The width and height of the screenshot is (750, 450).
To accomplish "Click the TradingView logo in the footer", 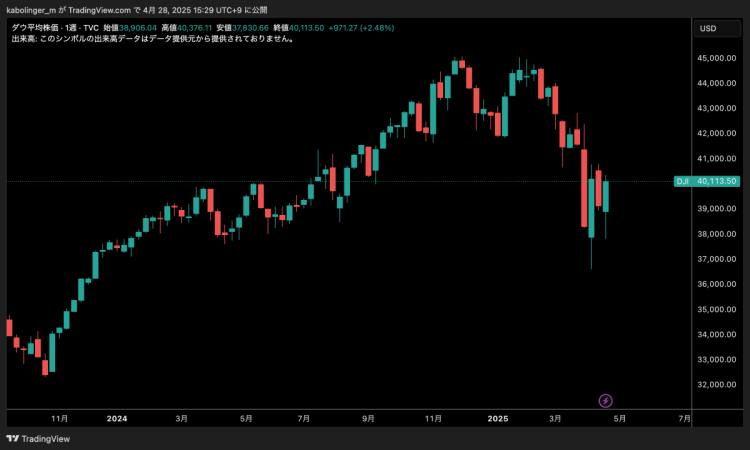I will (38, 439).
